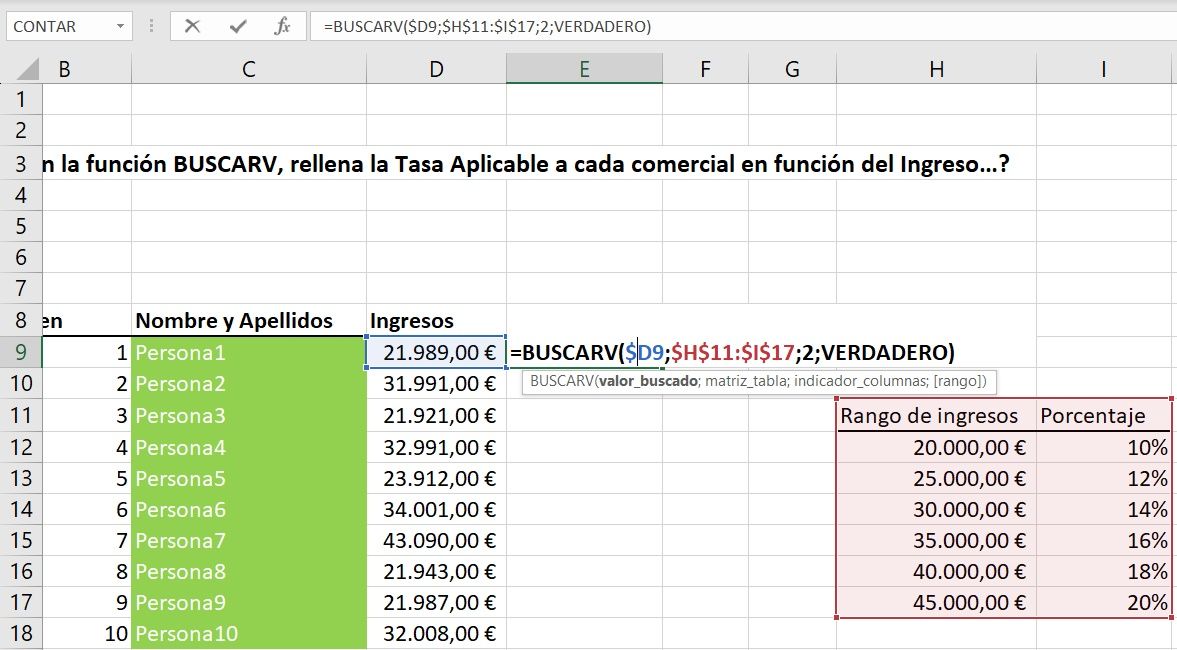Image resolution: width=1177 pixels, height=650 pixels.
Task: Select row 11 header
Action: 20,415
